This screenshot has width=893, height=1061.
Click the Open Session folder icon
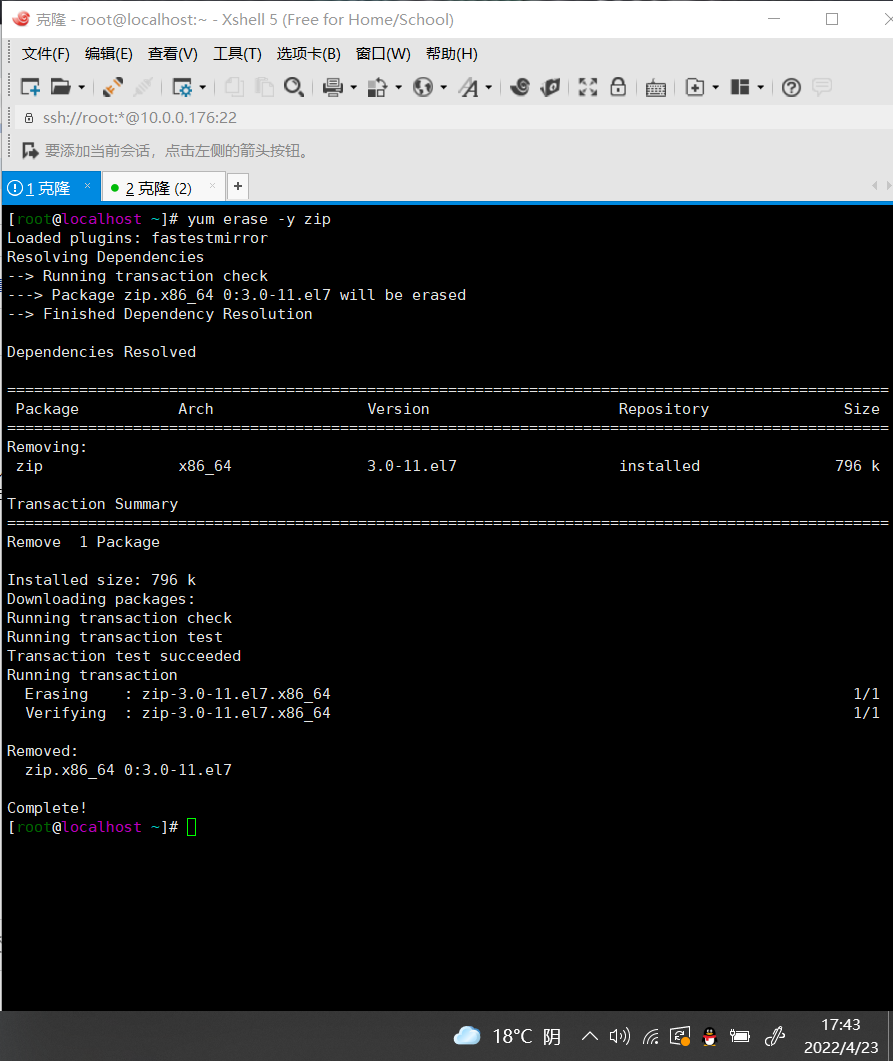[60, 87]
